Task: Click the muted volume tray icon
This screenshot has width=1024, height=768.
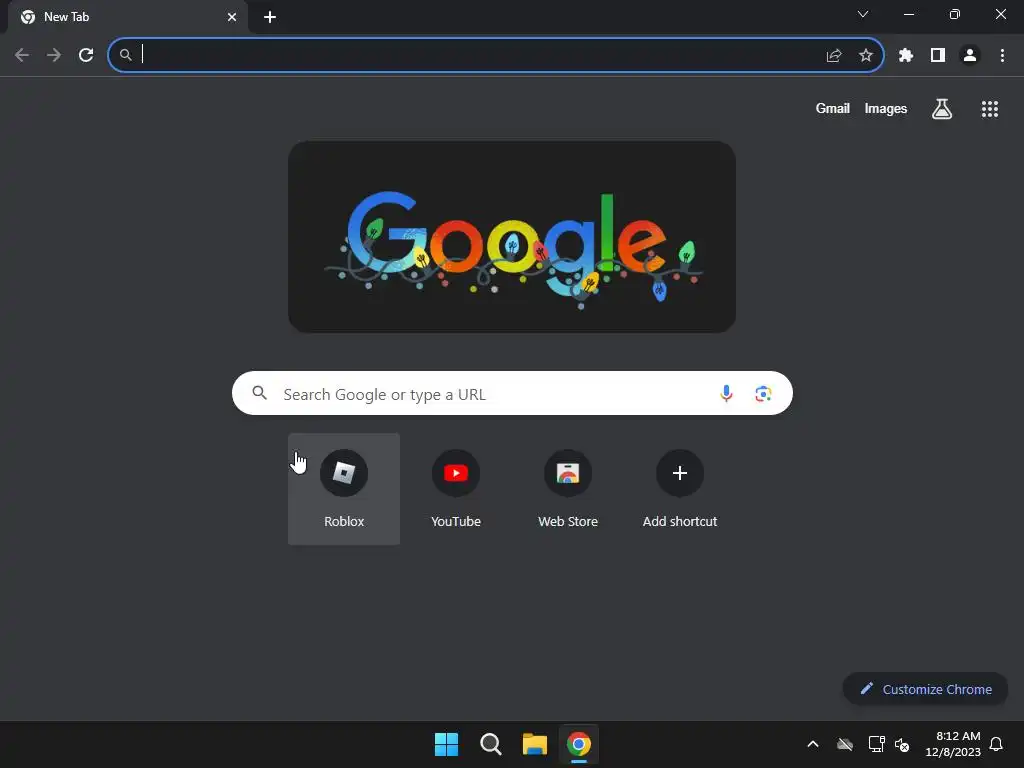Action: (x=902, y=744)
